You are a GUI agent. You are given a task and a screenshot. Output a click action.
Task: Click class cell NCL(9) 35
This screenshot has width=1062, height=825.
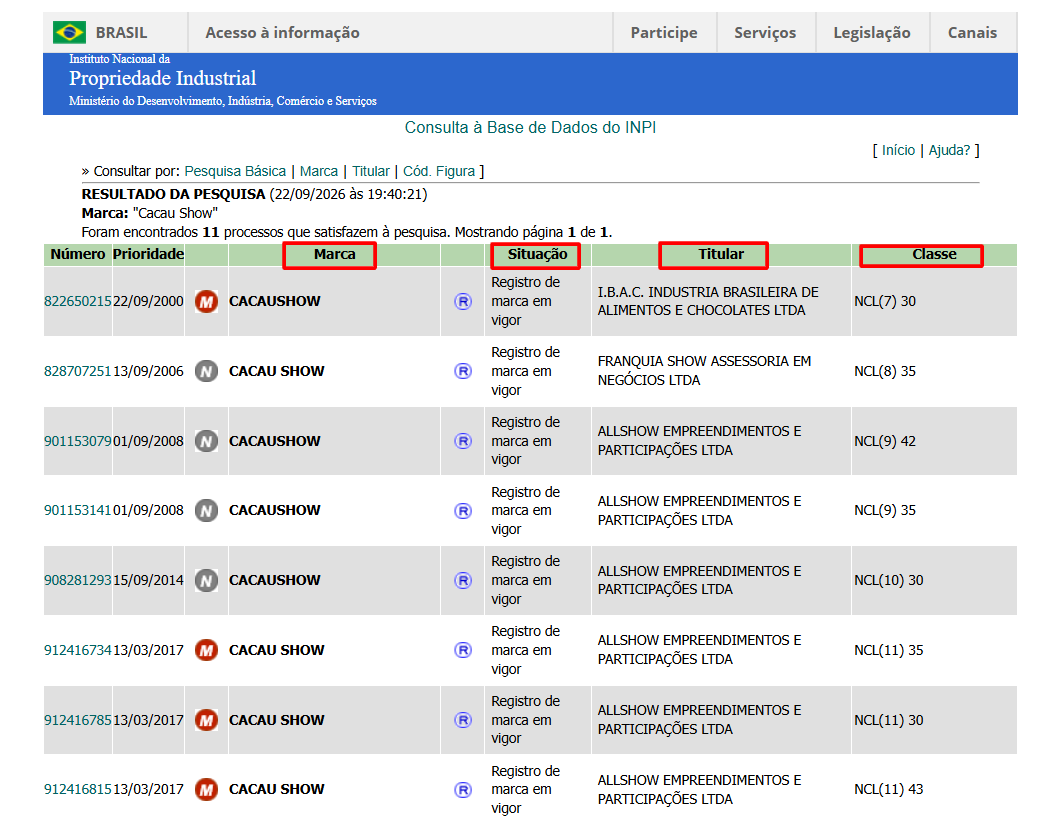885,510
